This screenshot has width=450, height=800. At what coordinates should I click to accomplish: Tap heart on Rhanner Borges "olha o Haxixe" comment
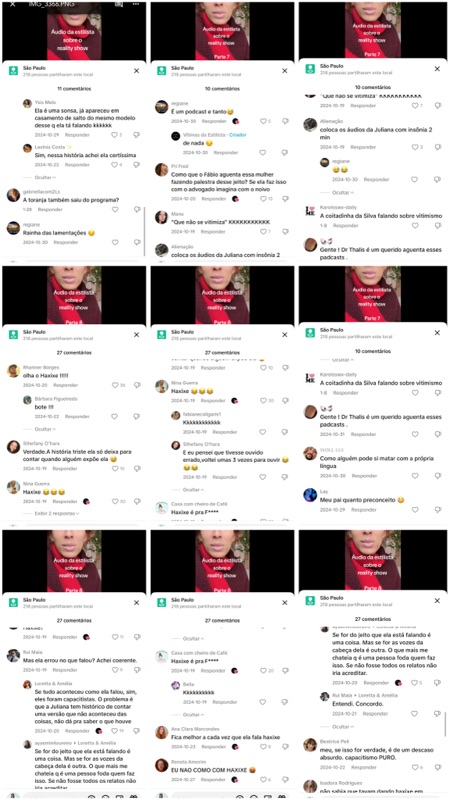pos(115,385)
